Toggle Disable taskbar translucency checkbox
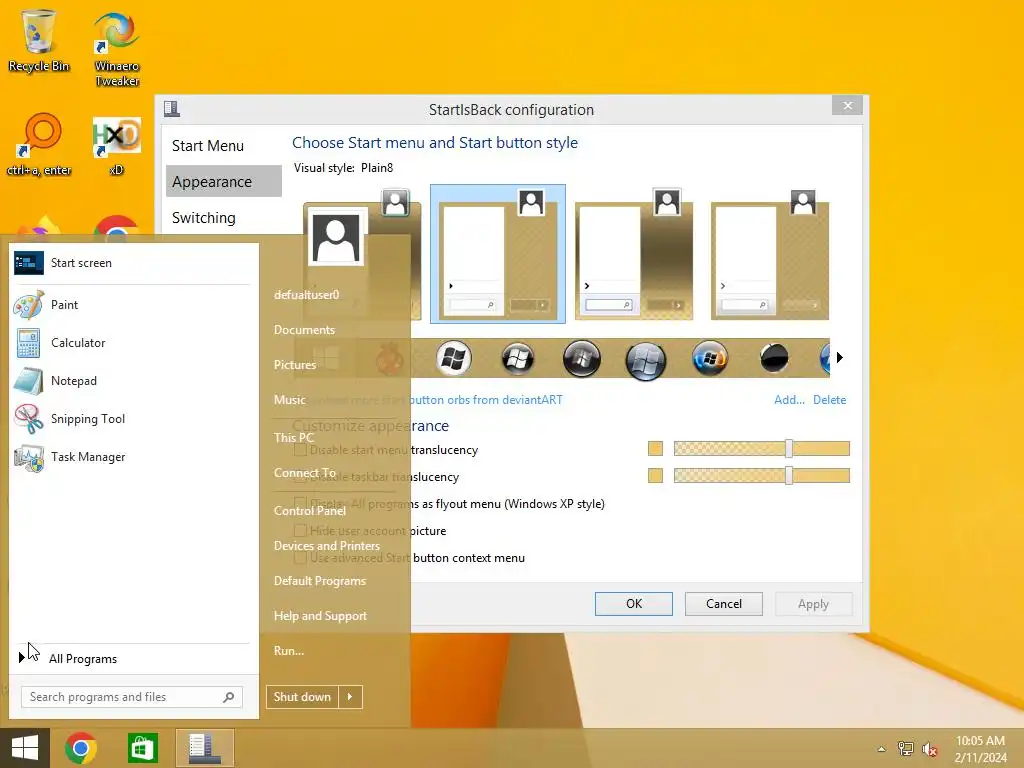This screenshot has height=768, width=1024. coord(300,477)
